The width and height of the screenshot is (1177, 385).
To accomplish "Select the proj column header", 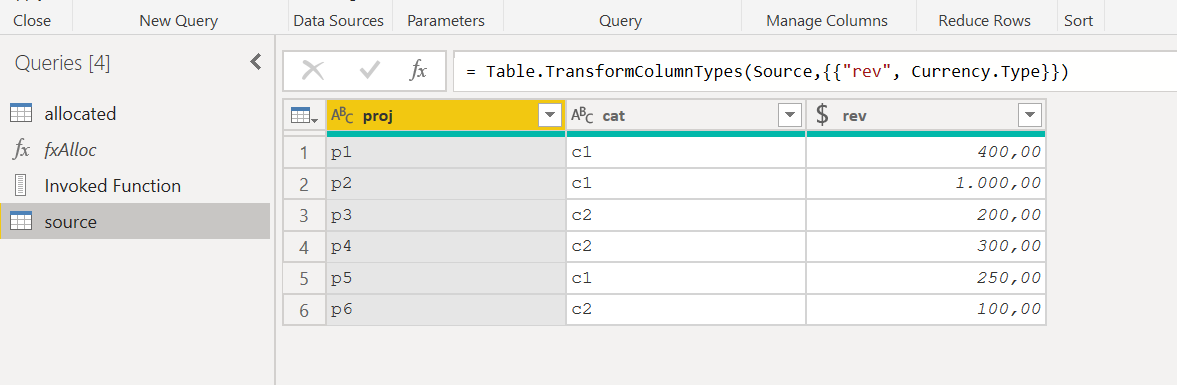I will (x=446, y=116).
